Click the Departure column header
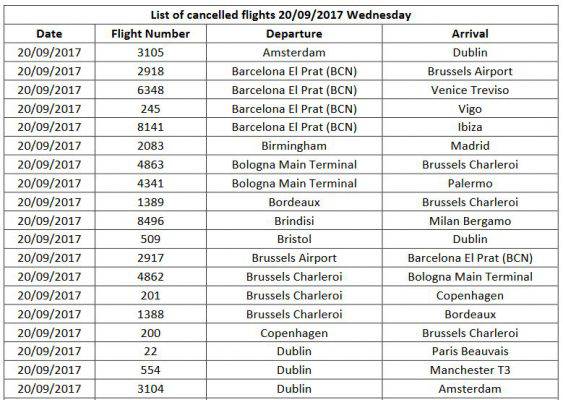The width and height of the screenshot is (563, 400). (294, 34)
